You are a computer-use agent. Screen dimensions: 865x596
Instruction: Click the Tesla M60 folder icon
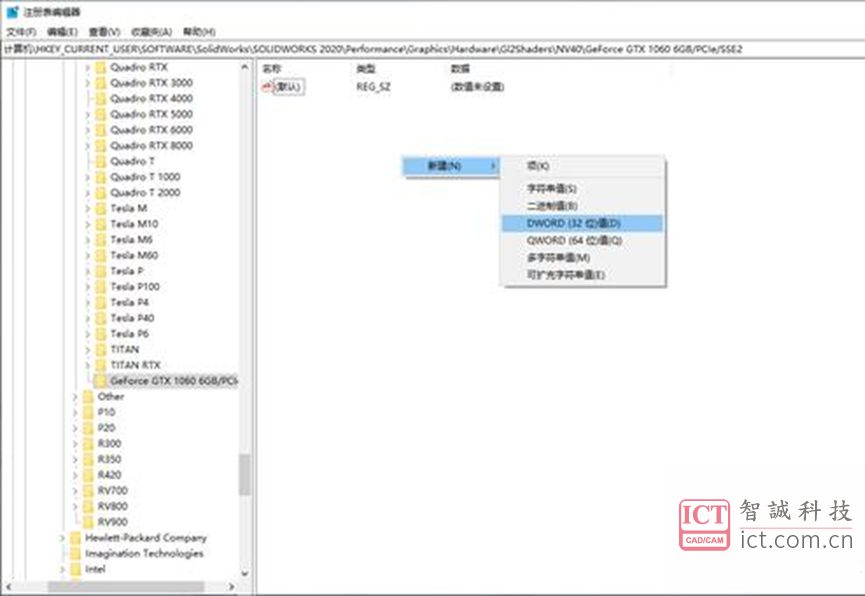coord(100,256)
